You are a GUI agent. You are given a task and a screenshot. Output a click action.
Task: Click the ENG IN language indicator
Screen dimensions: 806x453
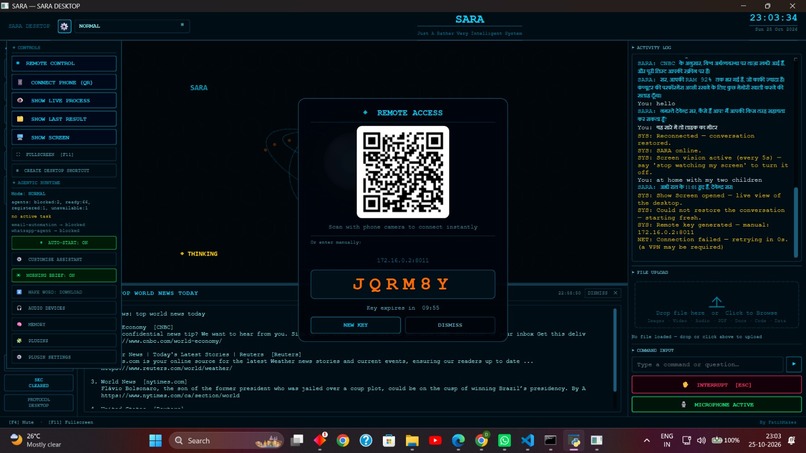667,441
